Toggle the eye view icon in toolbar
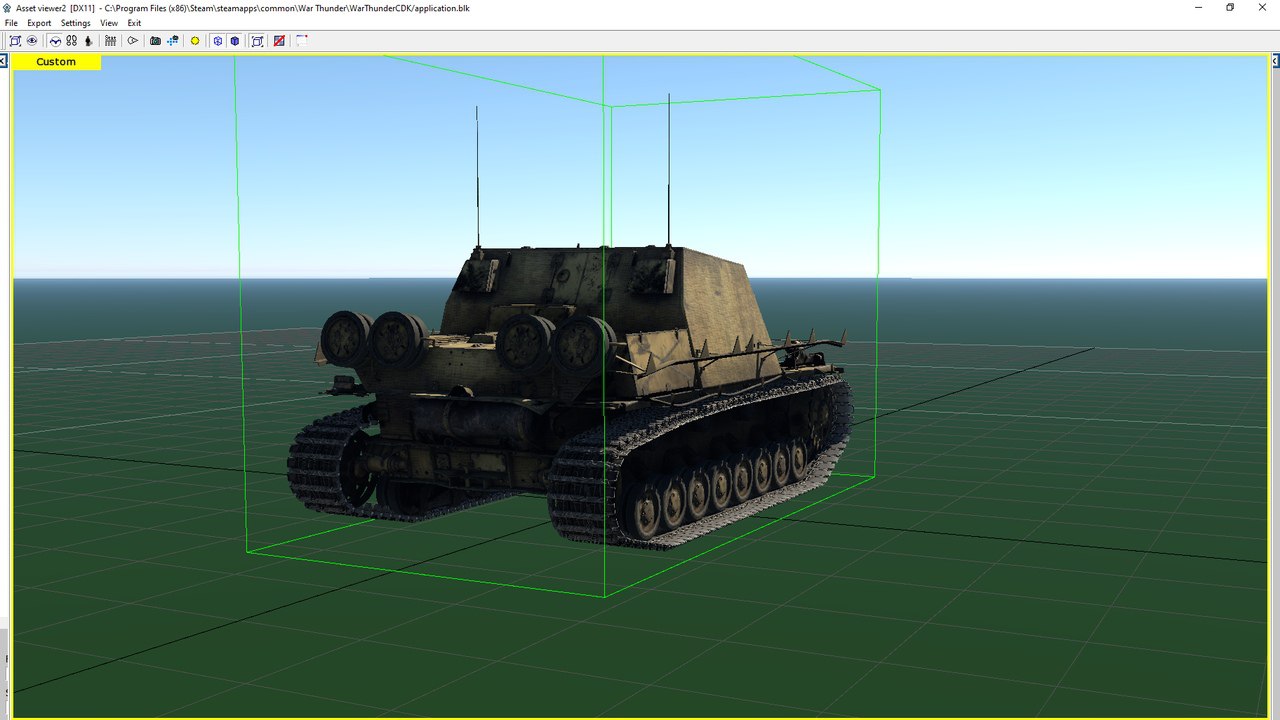Image resolution: width=1280 pixels, height=720 pixels. [x=32, y=41]
